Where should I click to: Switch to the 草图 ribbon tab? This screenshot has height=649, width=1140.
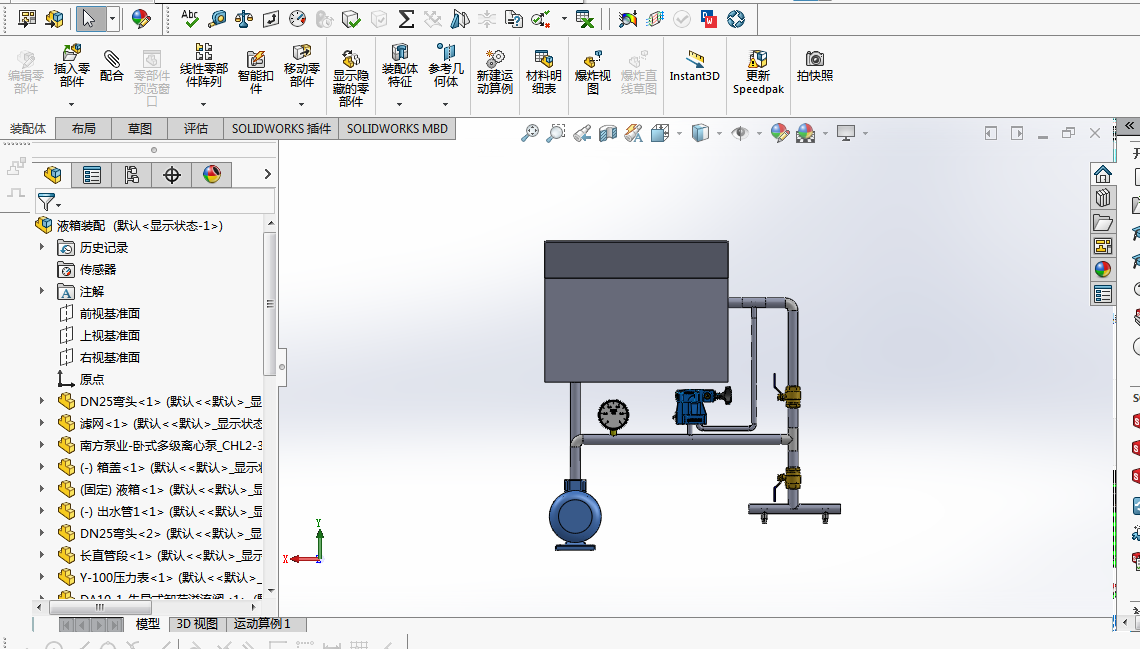140,129
